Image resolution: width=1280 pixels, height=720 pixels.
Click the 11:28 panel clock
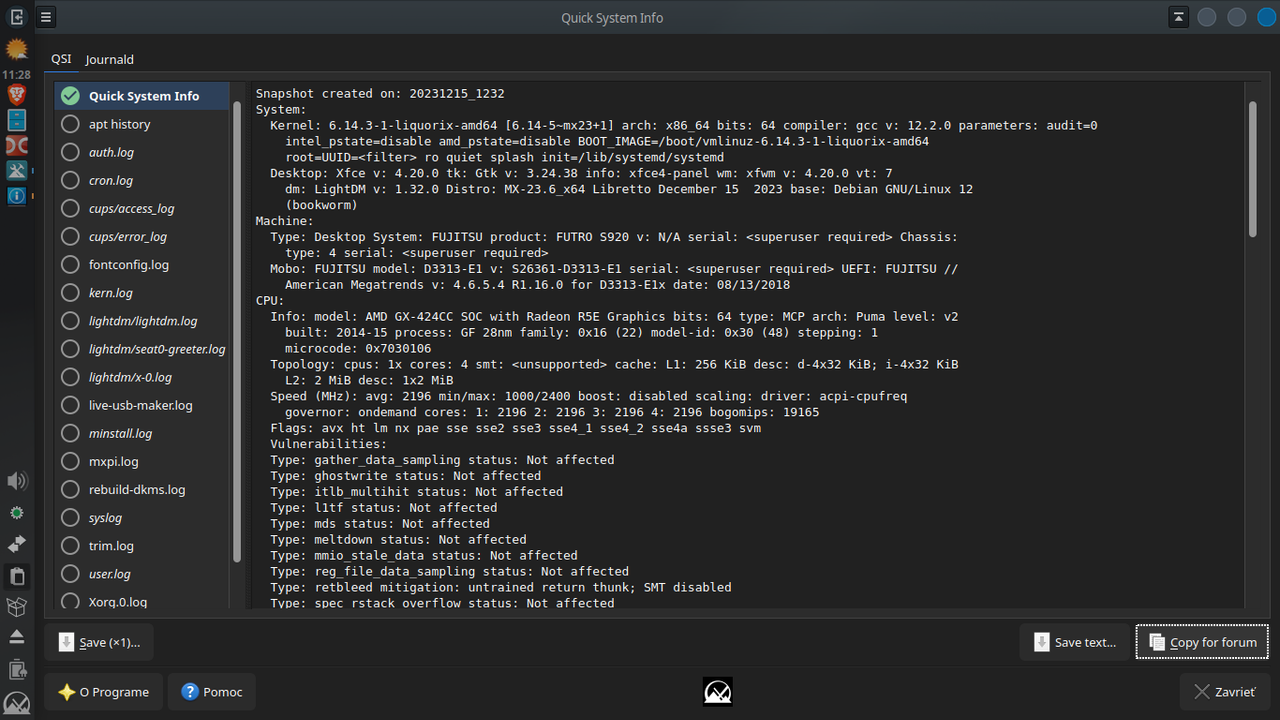click(x=16, y=75)
